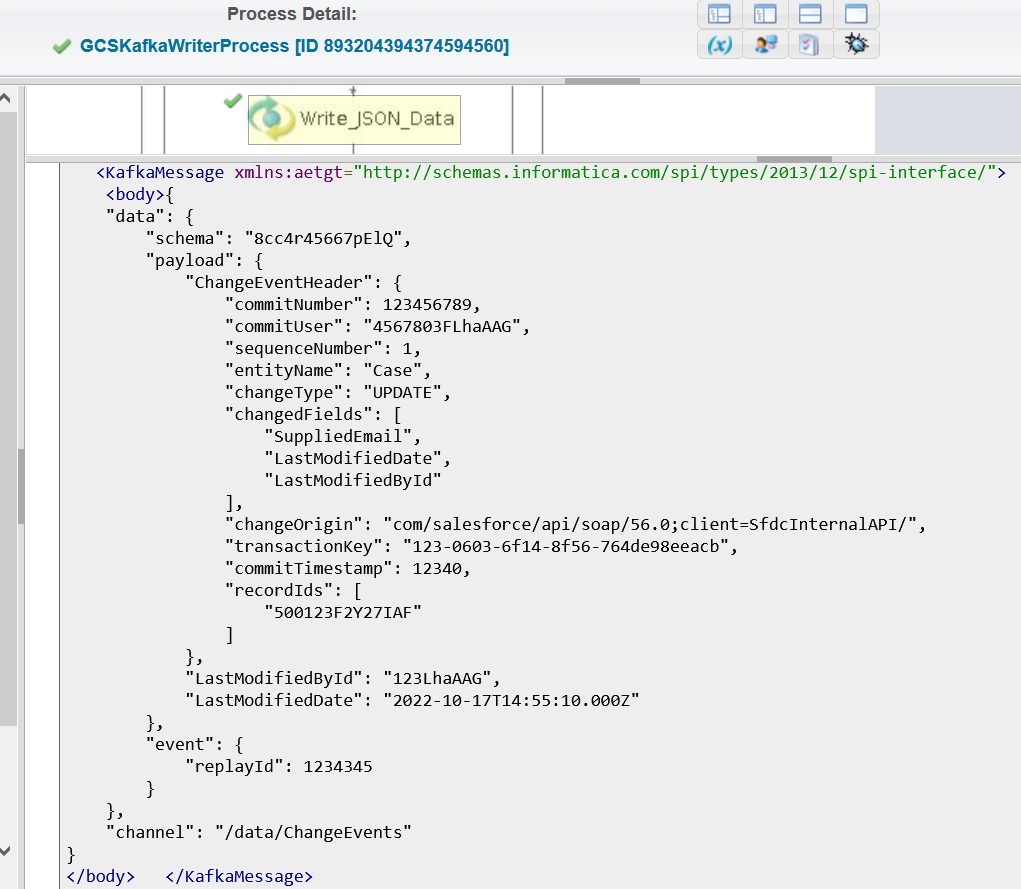Screen dimensions: 1021x889
Task: Click the horizontal scrollbar thumb under the header
Action: [602, 81]
